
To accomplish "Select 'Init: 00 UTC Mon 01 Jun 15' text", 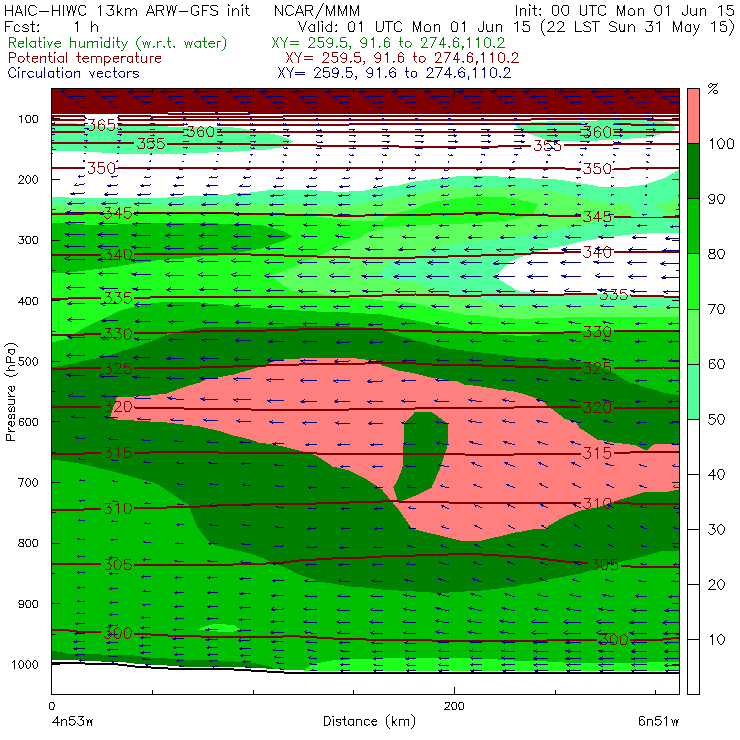I will click(x=624, y=11).
